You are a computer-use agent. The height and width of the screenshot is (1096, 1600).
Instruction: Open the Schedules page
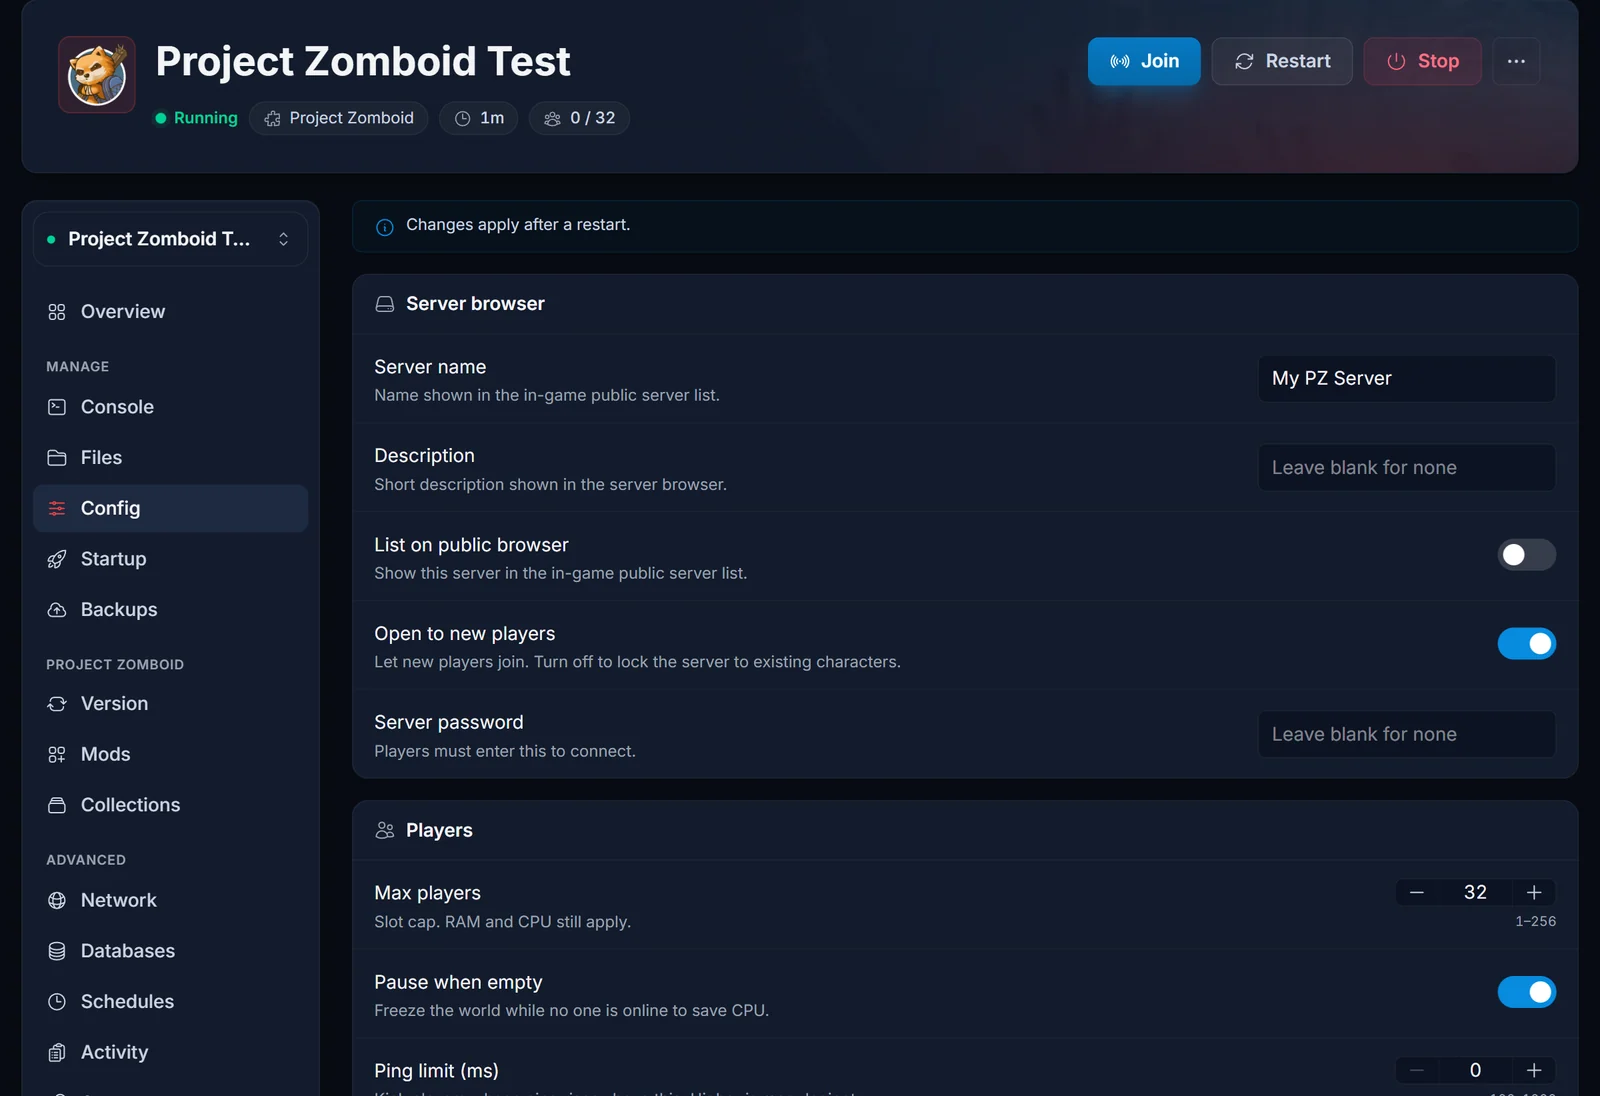point(170,1002)
